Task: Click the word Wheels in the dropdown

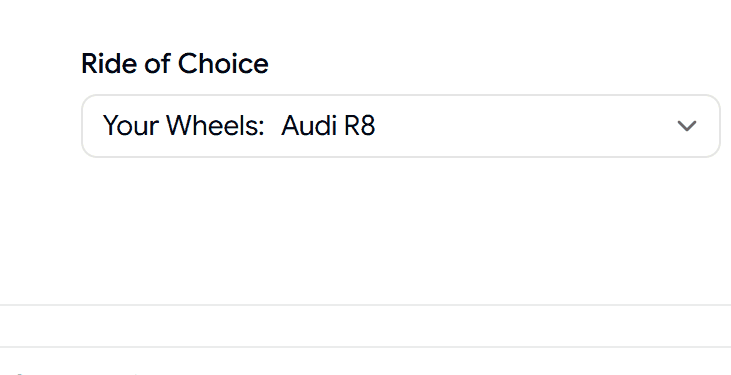Action: click(x=215, y=125)
